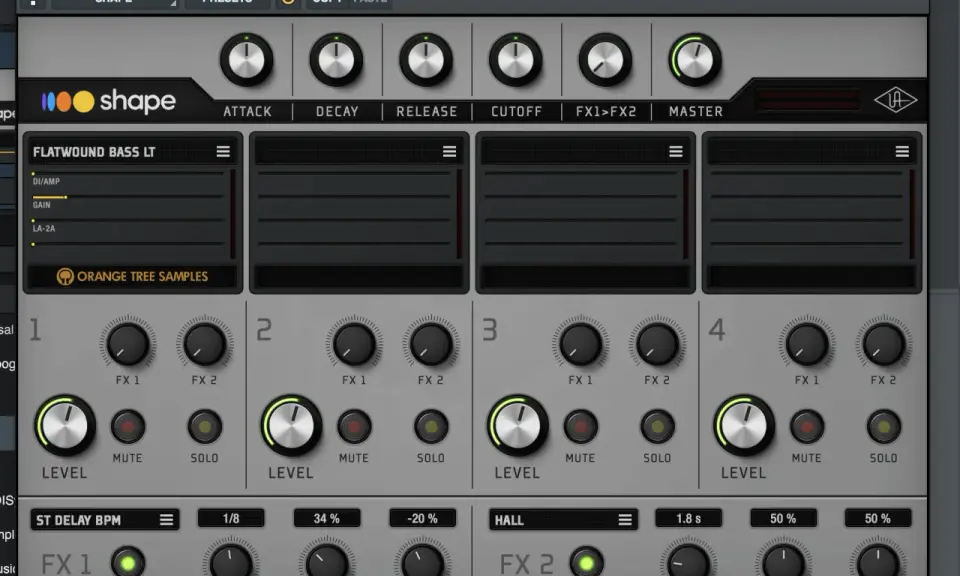Click the layer 1 LEVEL knob

65,425
